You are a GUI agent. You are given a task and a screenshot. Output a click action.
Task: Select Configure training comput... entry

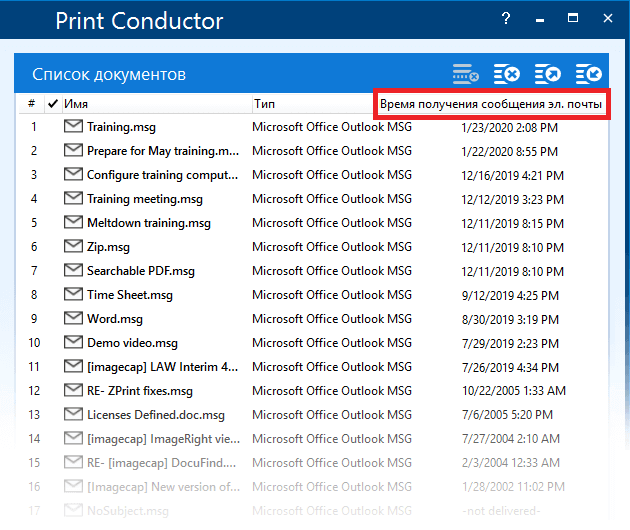[x=162, y=175]
